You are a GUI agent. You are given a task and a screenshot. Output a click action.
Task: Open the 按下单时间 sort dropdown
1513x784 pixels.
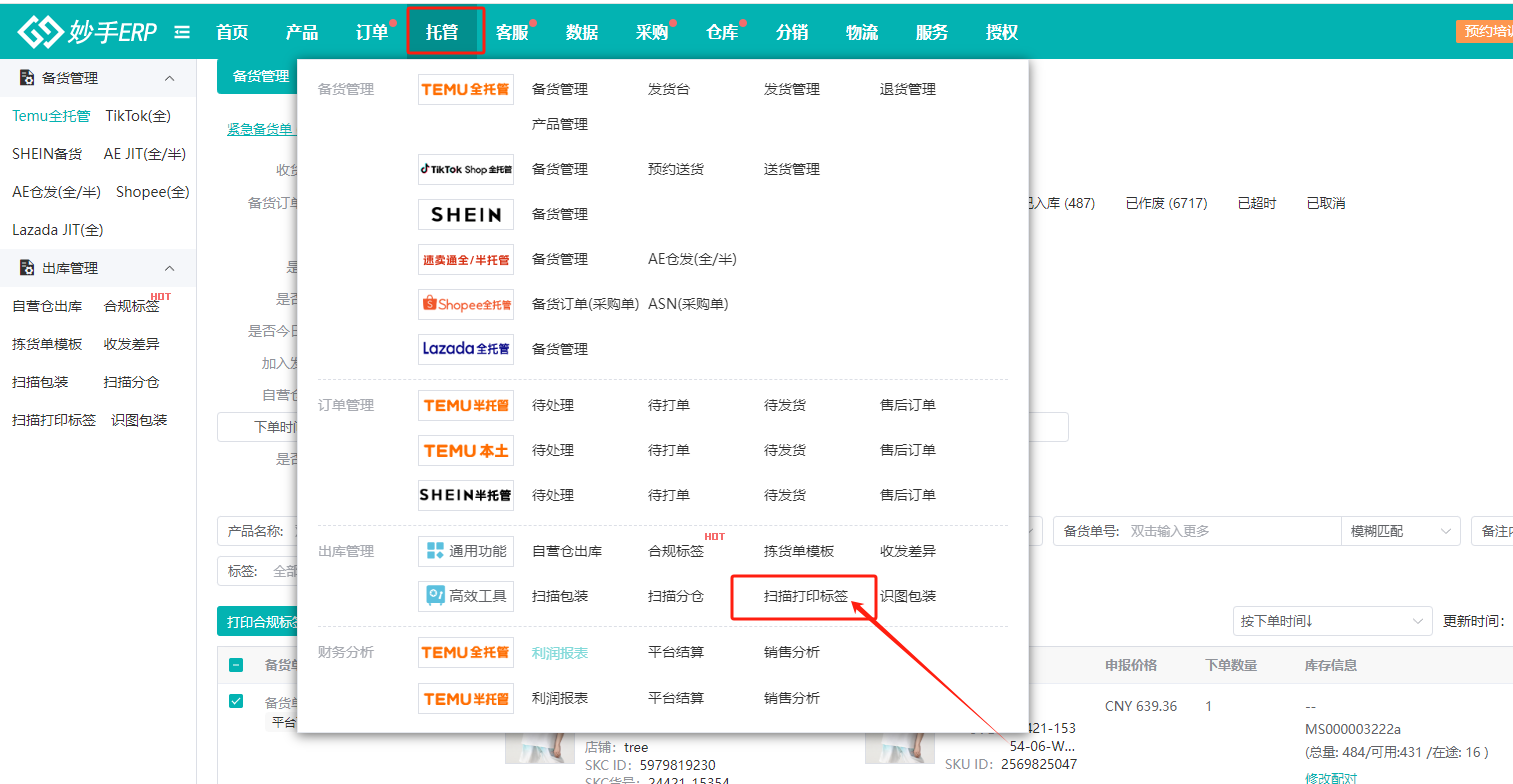(x=1332, y=621)
